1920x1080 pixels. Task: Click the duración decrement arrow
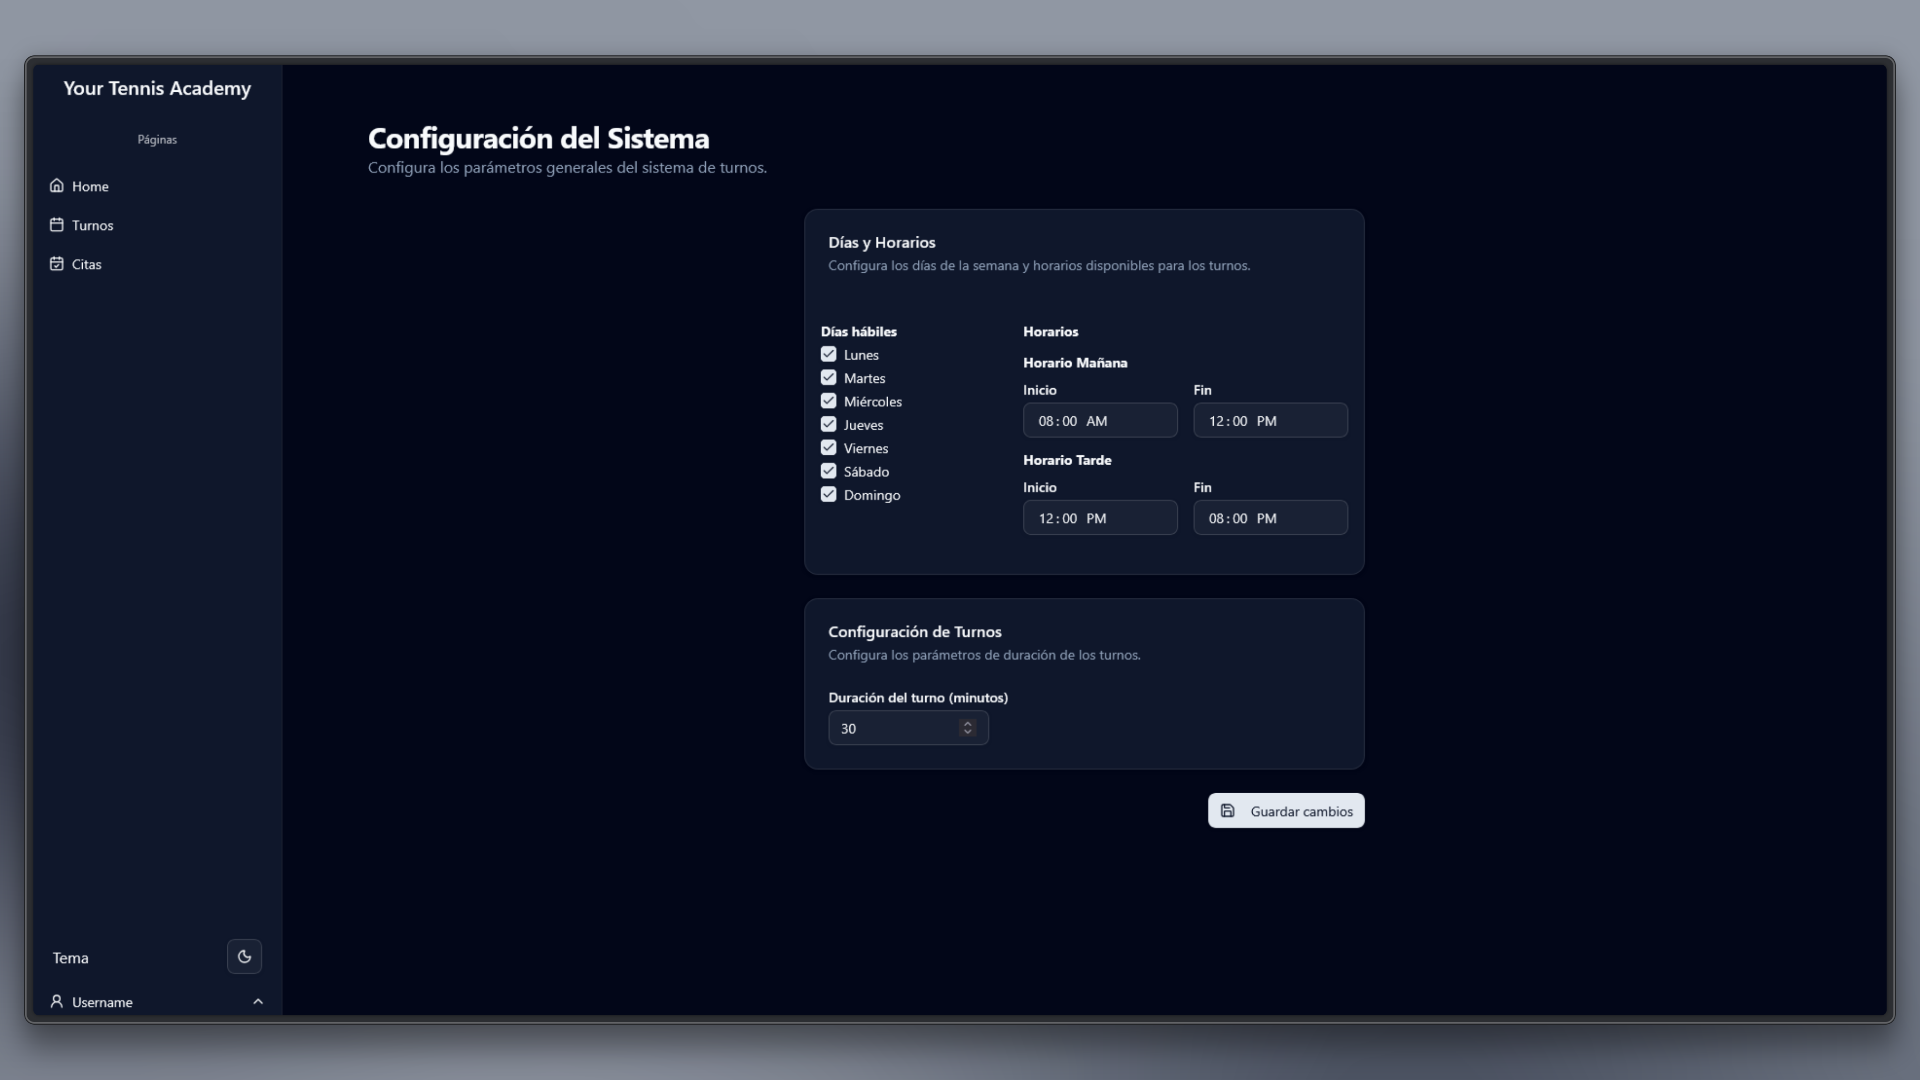[x=967, y=733]
